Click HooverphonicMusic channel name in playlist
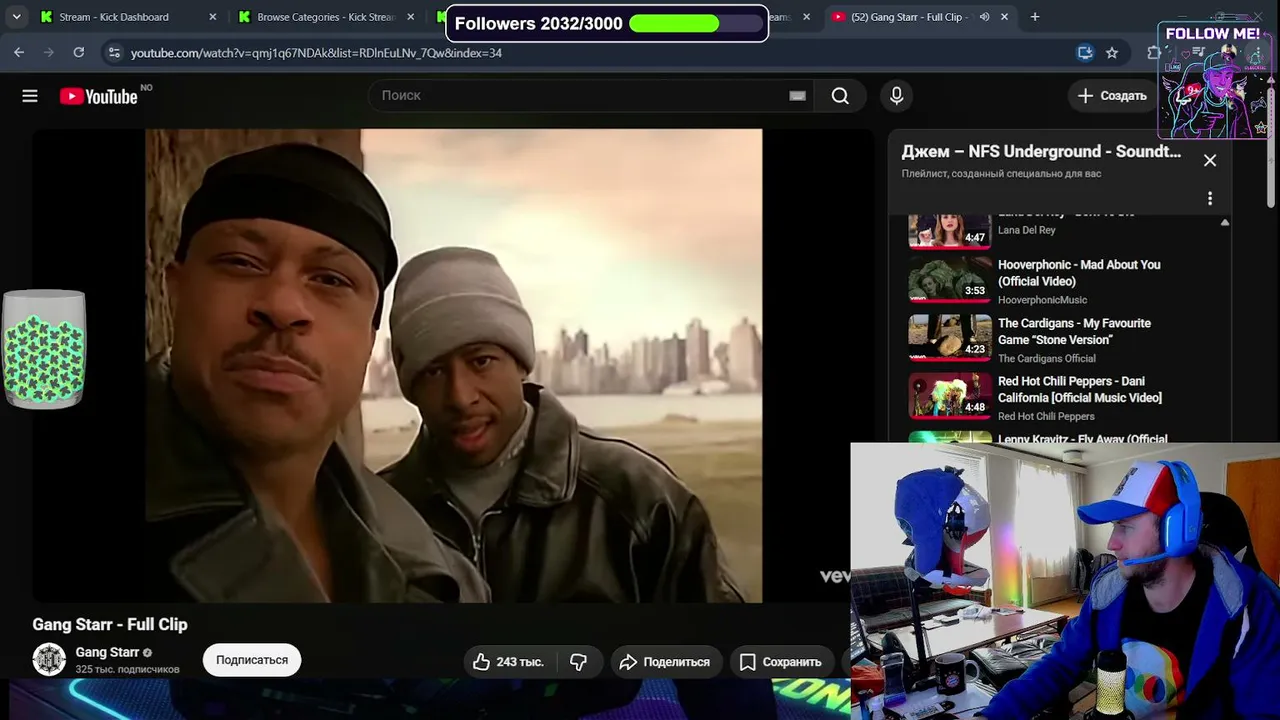This screenshot has height=720, width=1280. [1042, 300]
